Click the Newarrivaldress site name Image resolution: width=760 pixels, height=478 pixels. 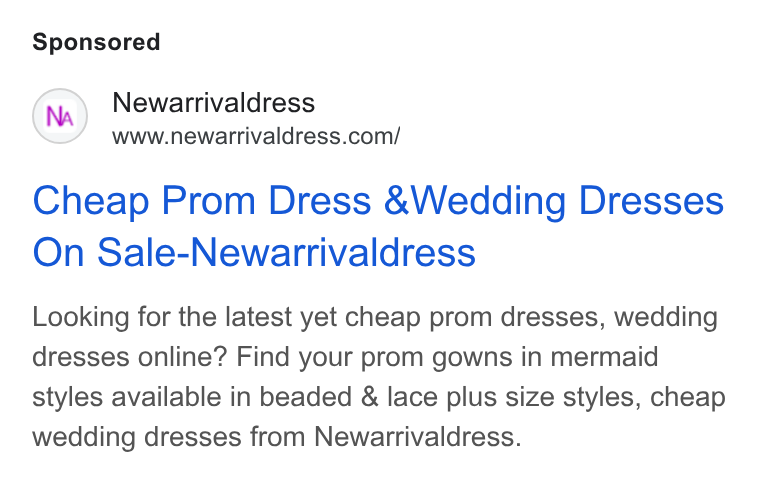pyautogui.click(x=213, y=103)
